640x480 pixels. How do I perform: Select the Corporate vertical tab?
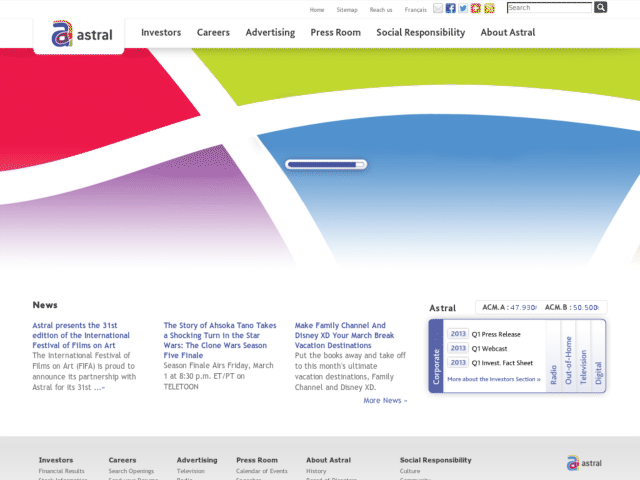tap(436, 356)
